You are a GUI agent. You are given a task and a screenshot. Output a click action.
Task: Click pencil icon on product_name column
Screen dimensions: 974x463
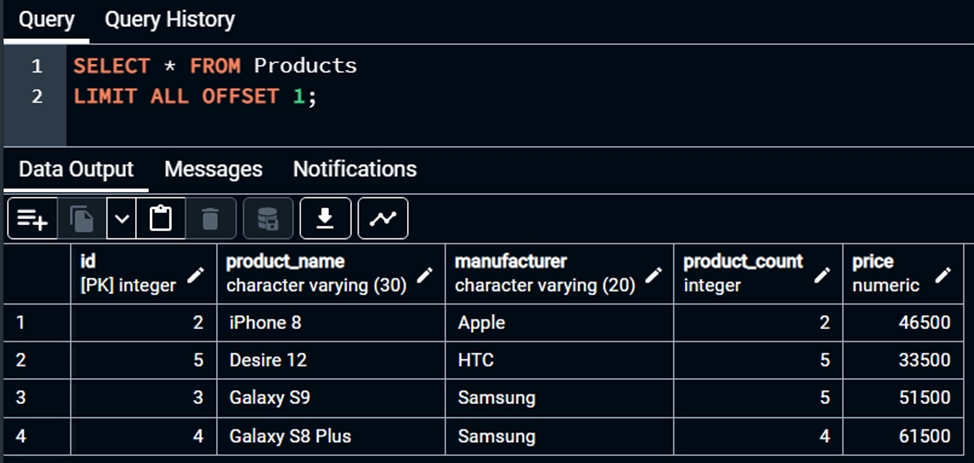[x=425, y=274]
